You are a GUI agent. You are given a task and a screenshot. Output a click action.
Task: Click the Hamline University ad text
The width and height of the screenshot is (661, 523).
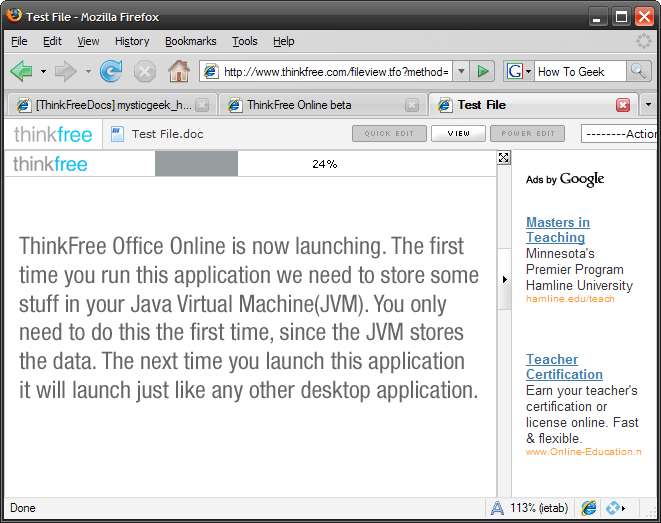point(579,285)
